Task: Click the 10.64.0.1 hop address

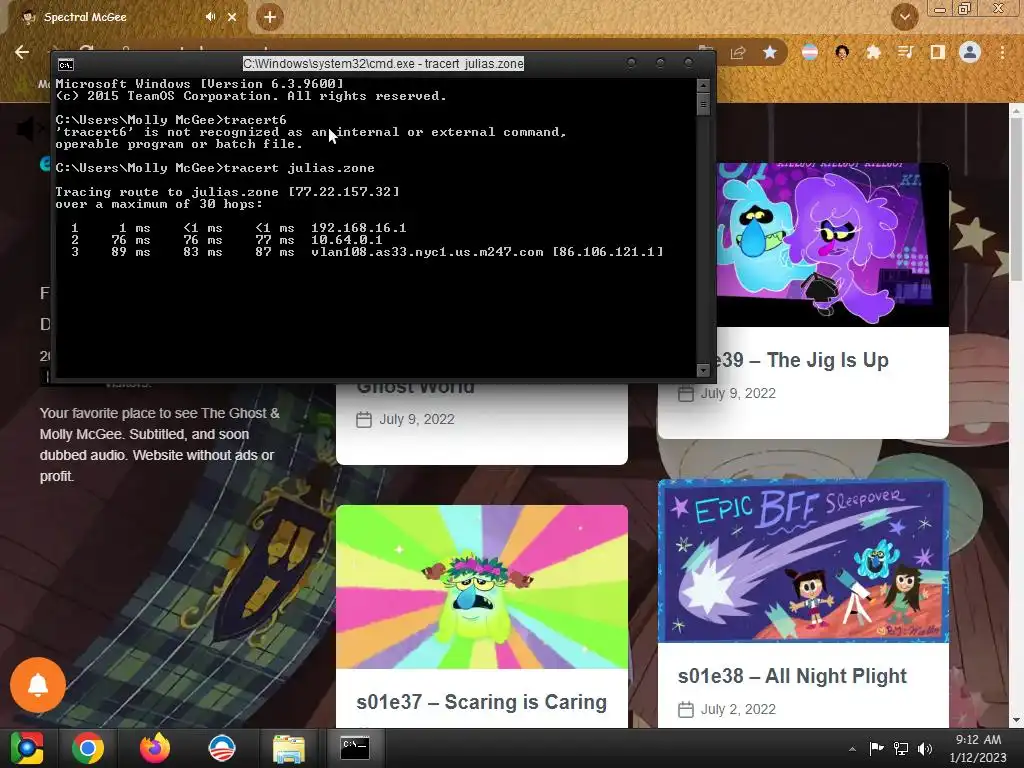Action: point(347,240)
